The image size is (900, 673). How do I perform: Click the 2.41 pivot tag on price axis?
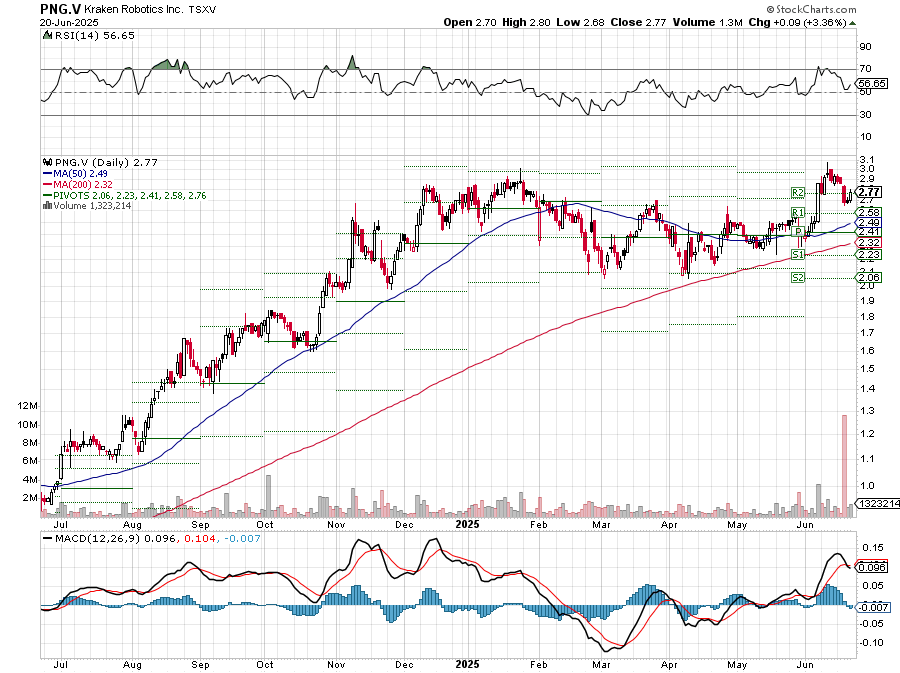870,232
